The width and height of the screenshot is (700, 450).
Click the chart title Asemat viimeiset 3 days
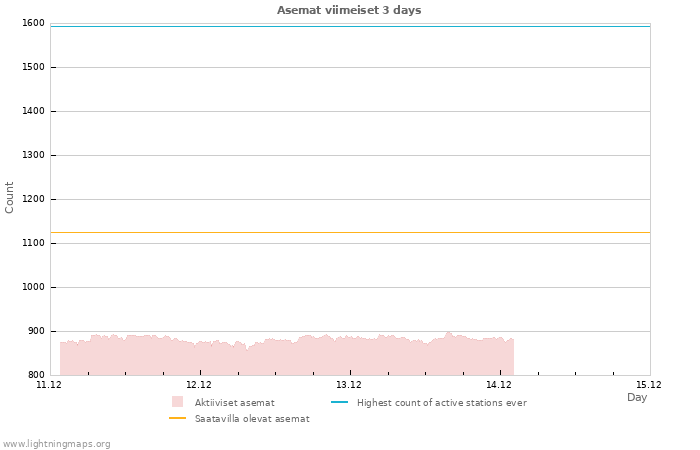pyautogui.click(x=349, y=10)
